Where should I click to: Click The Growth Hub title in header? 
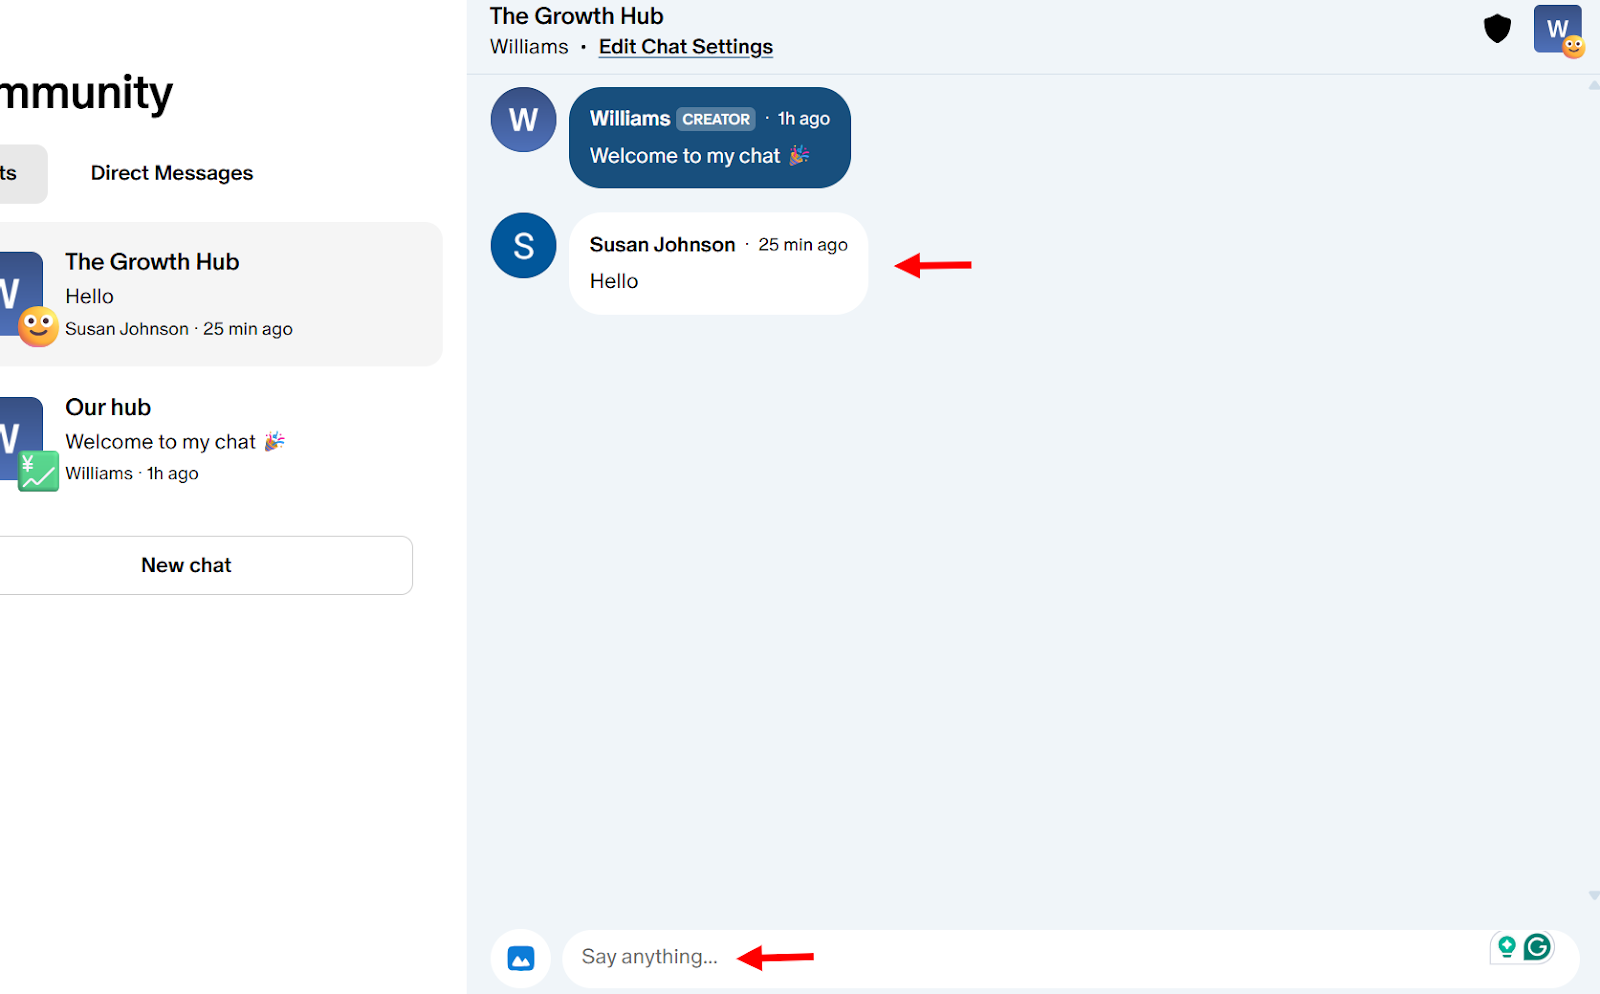tap(577, 16)
